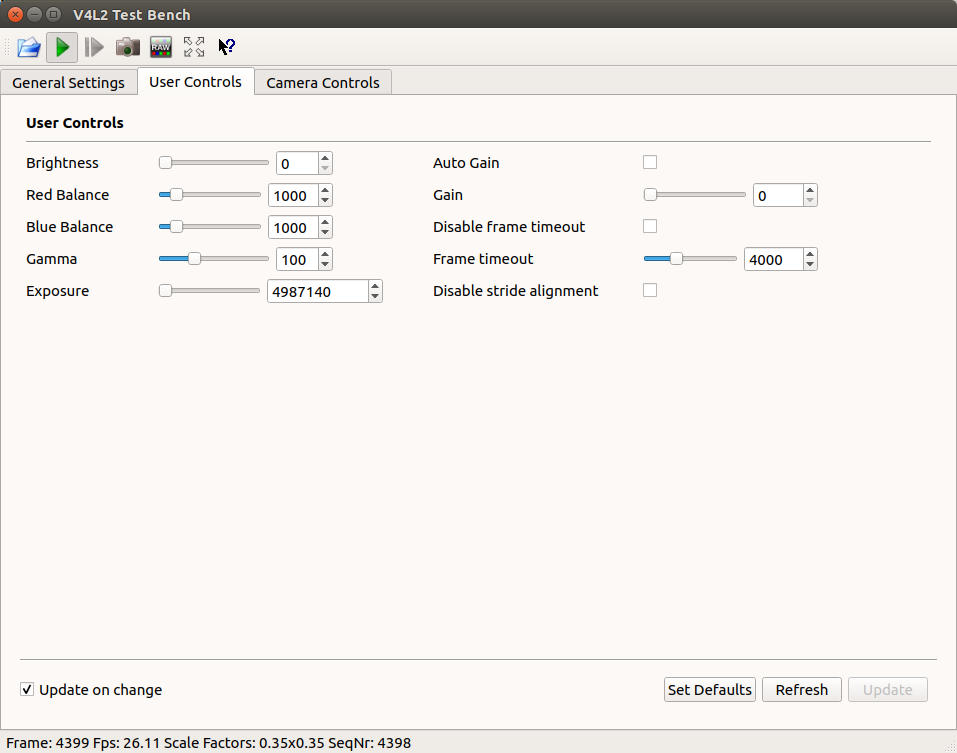Increase Exposure with the up arrow
Viewport: 957px width, 753px height.
[x=375, y=286]
